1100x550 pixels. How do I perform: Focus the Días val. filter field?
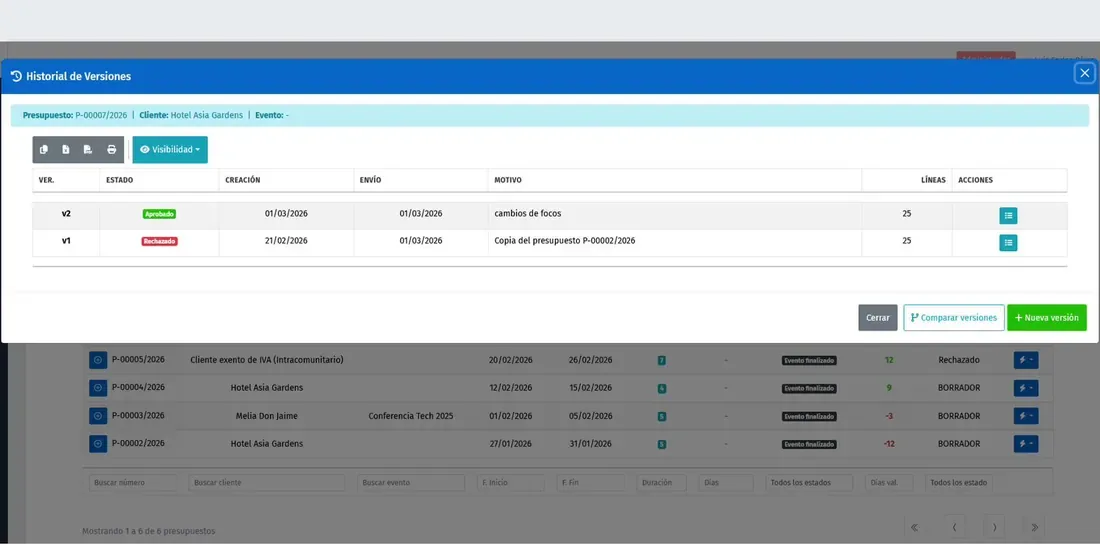point(889,483)
